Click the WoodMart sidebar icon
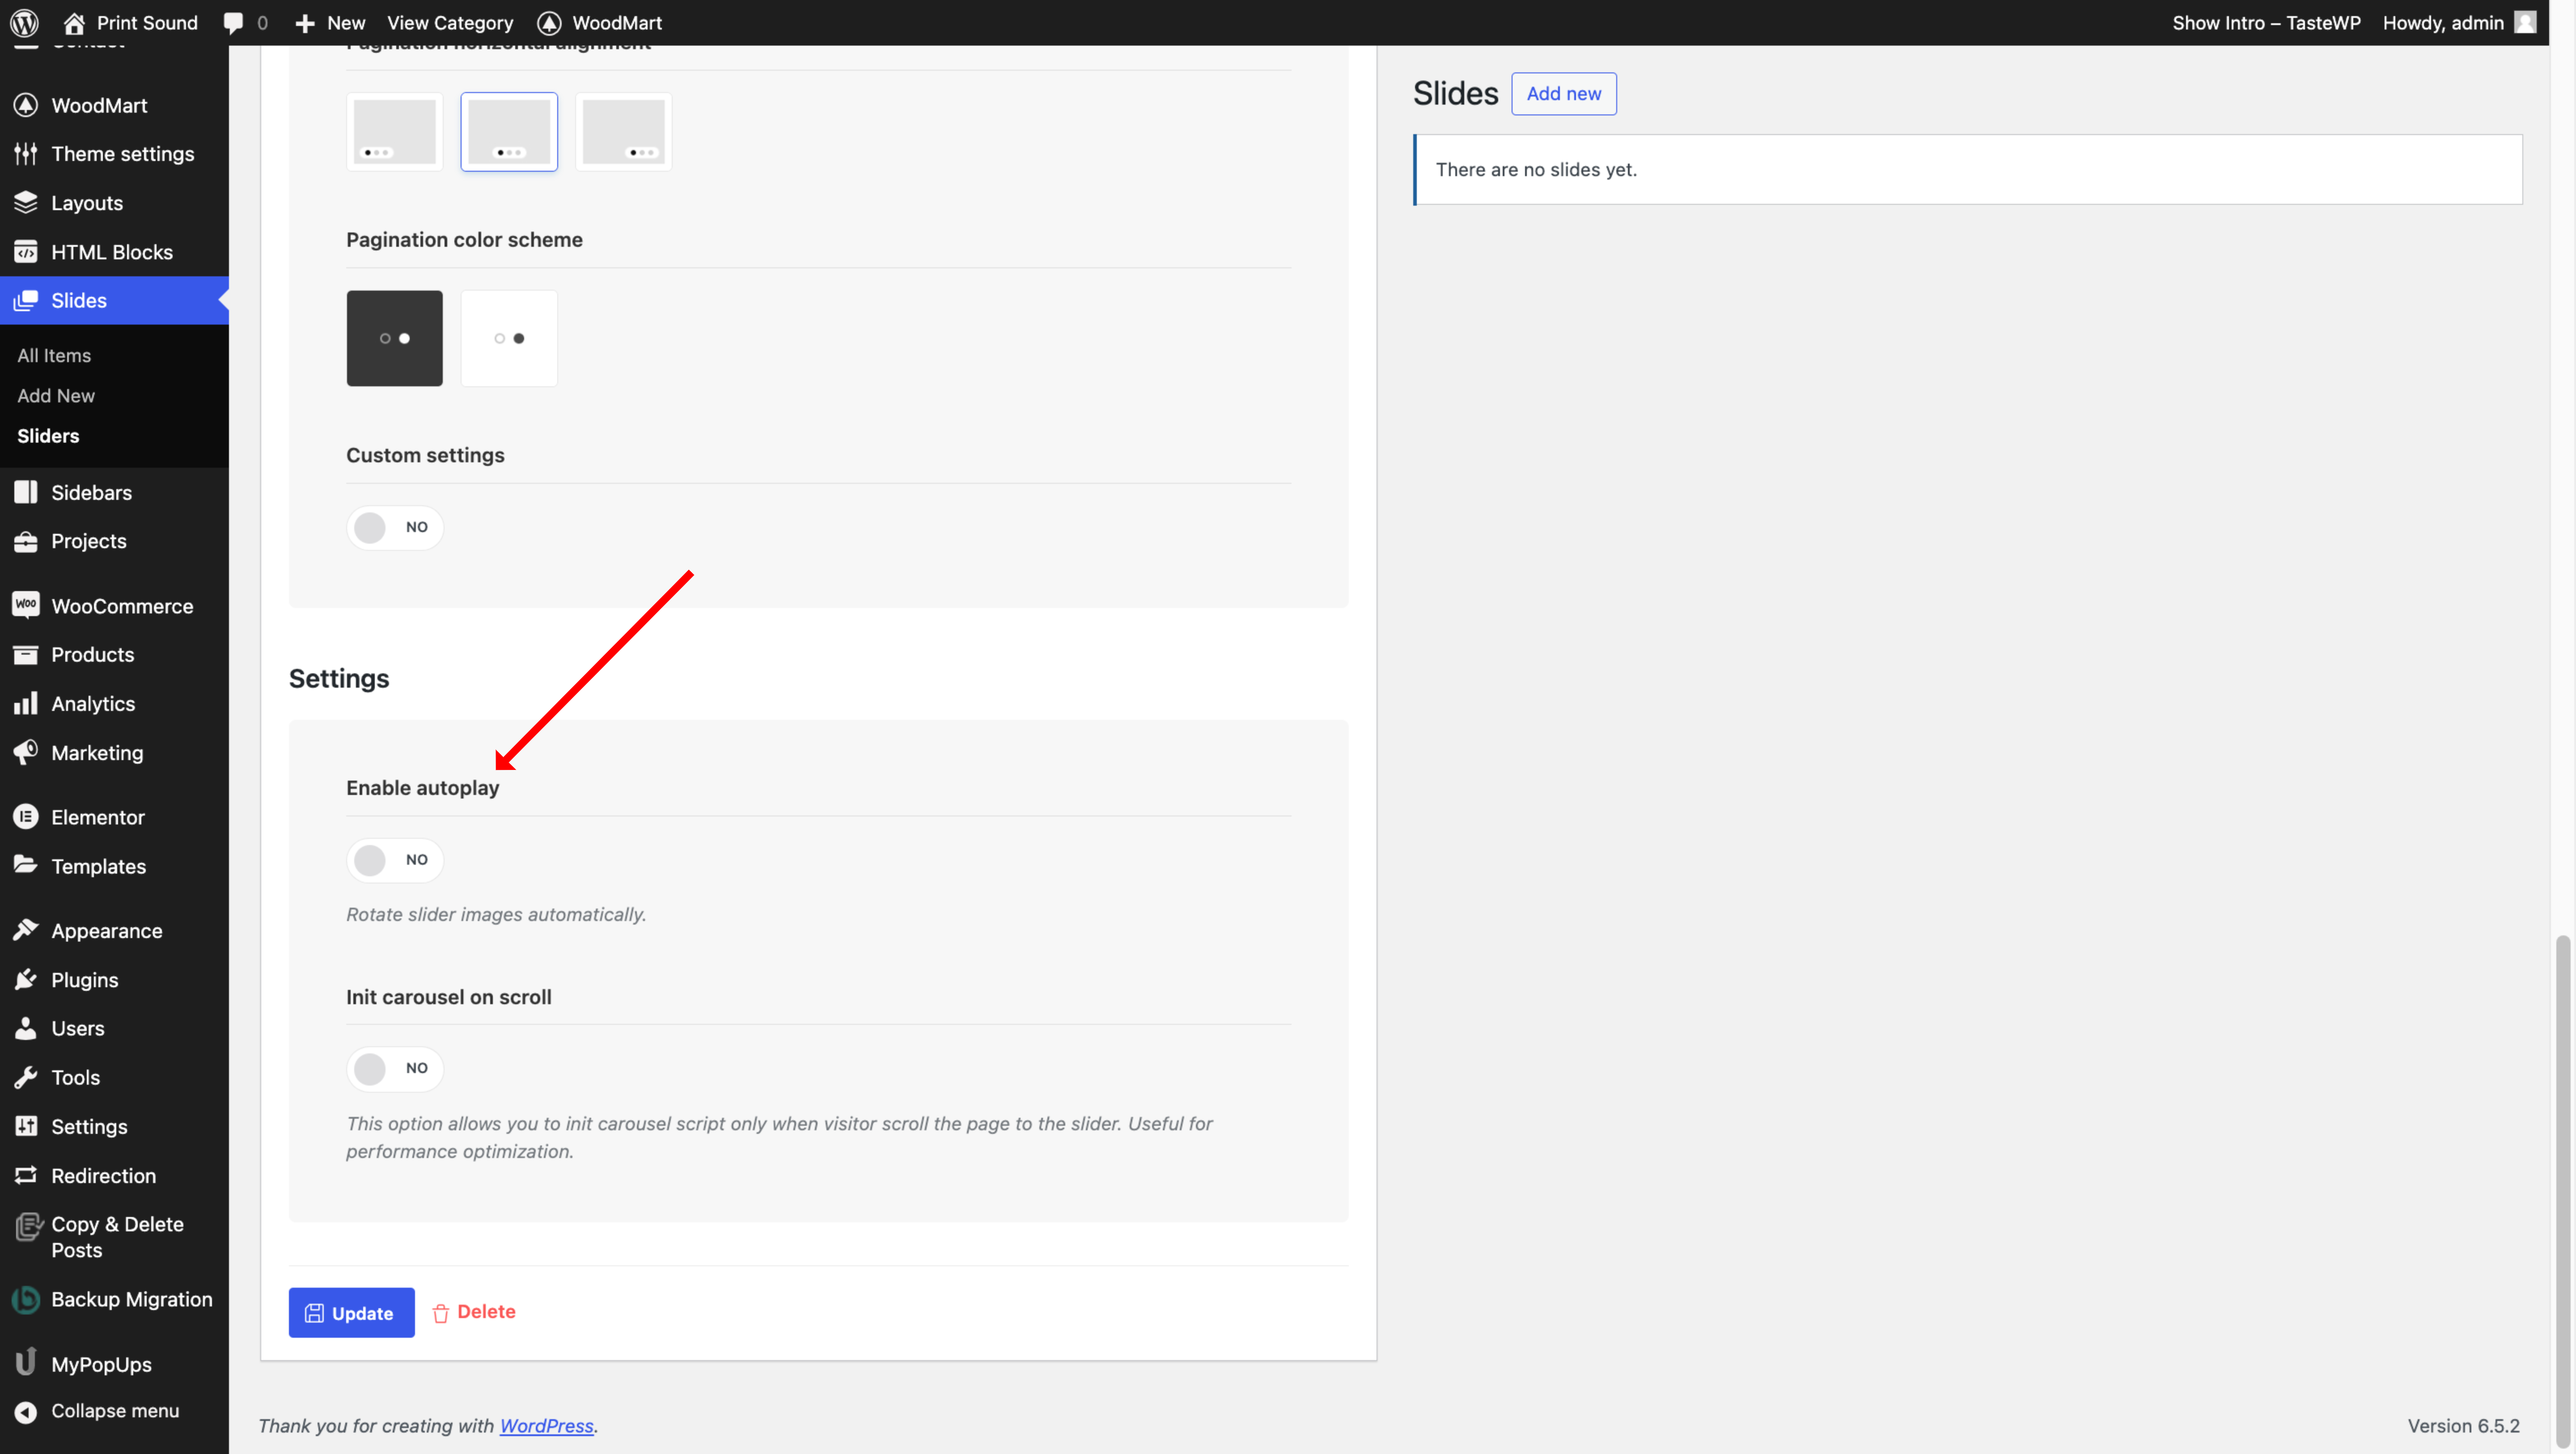The width and height of the screenshot is (2576, 1454). click(26, 105)
